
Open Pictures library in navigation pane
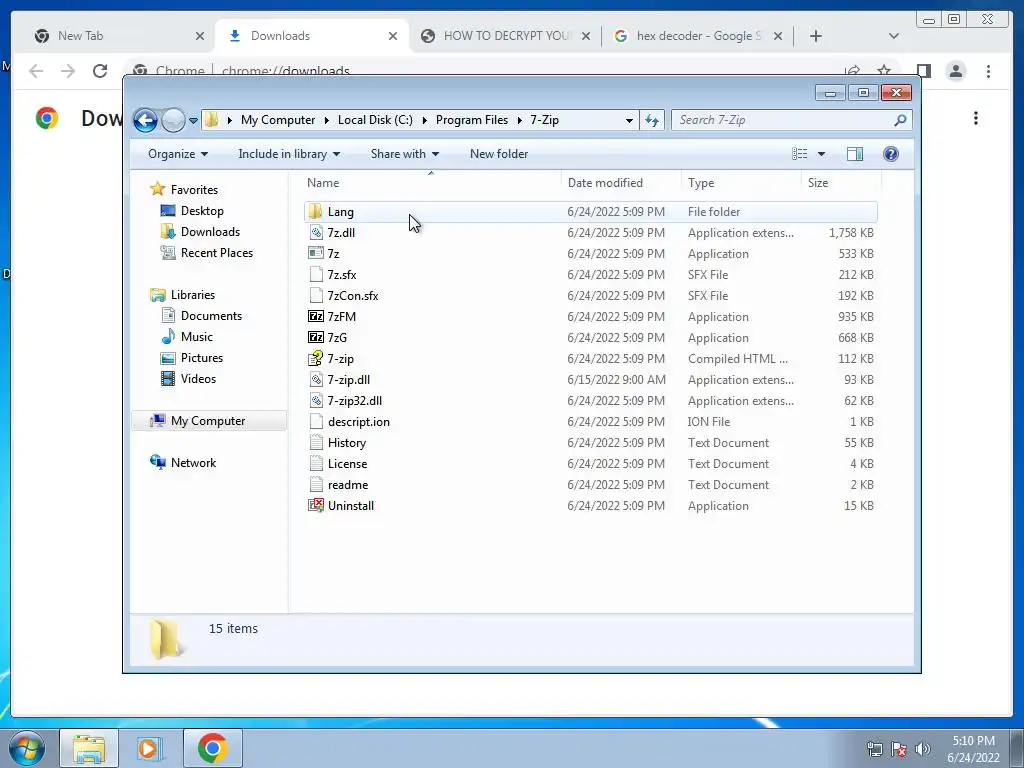click(202, 358)
